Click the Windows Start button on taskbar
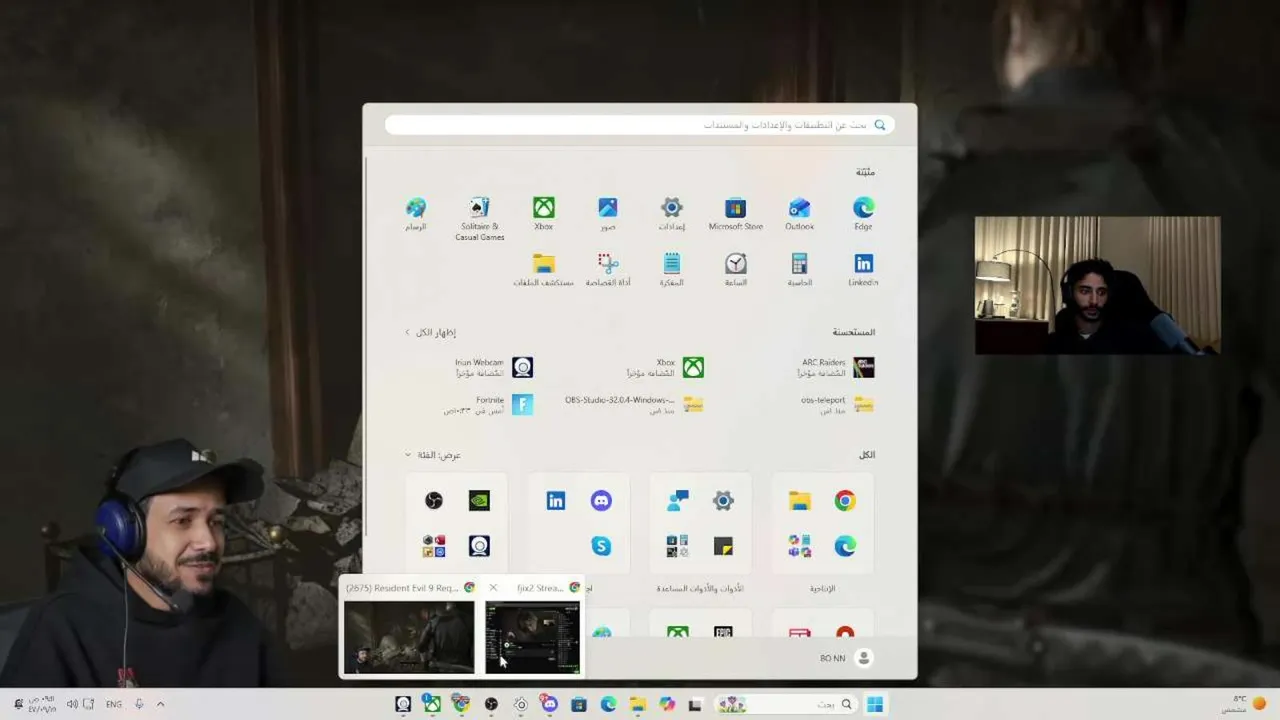1280x720 pixels. click(875, 704)
